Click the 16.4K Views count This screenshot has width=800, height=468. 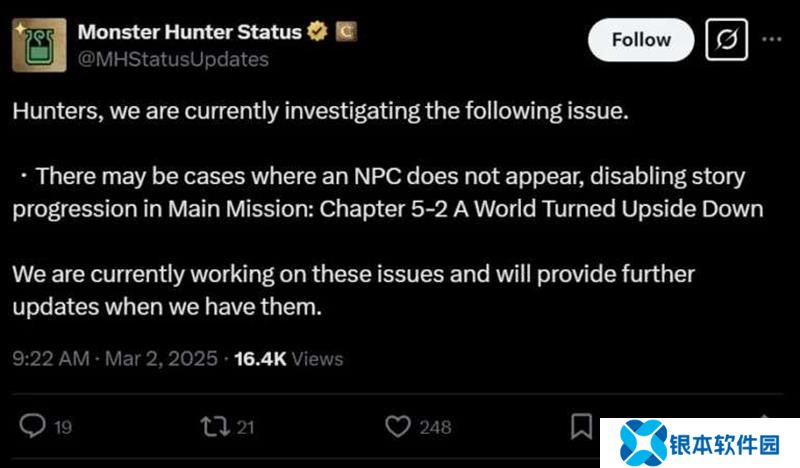[x=288, y=358]
